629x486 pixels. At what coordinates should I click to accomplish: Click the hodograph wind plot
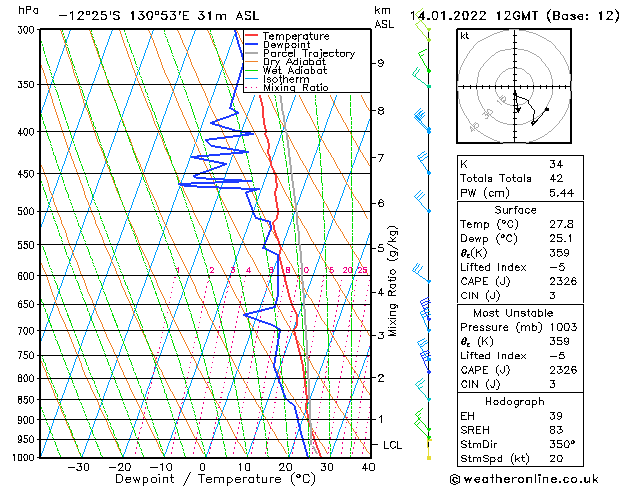514,86
